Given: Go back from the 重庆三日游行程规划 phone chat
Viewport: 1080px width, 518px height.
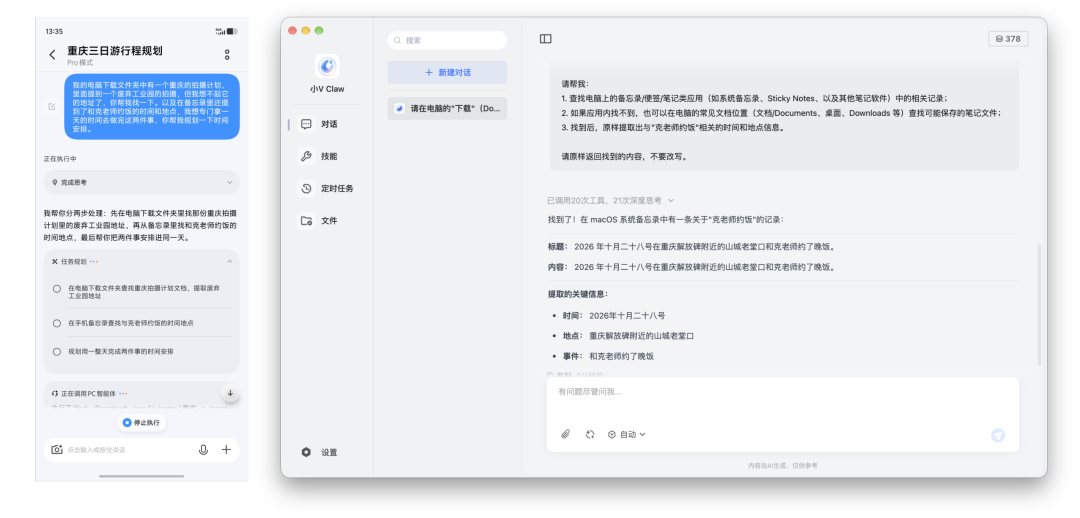Looking at the screenshot, I should [52, 54].
